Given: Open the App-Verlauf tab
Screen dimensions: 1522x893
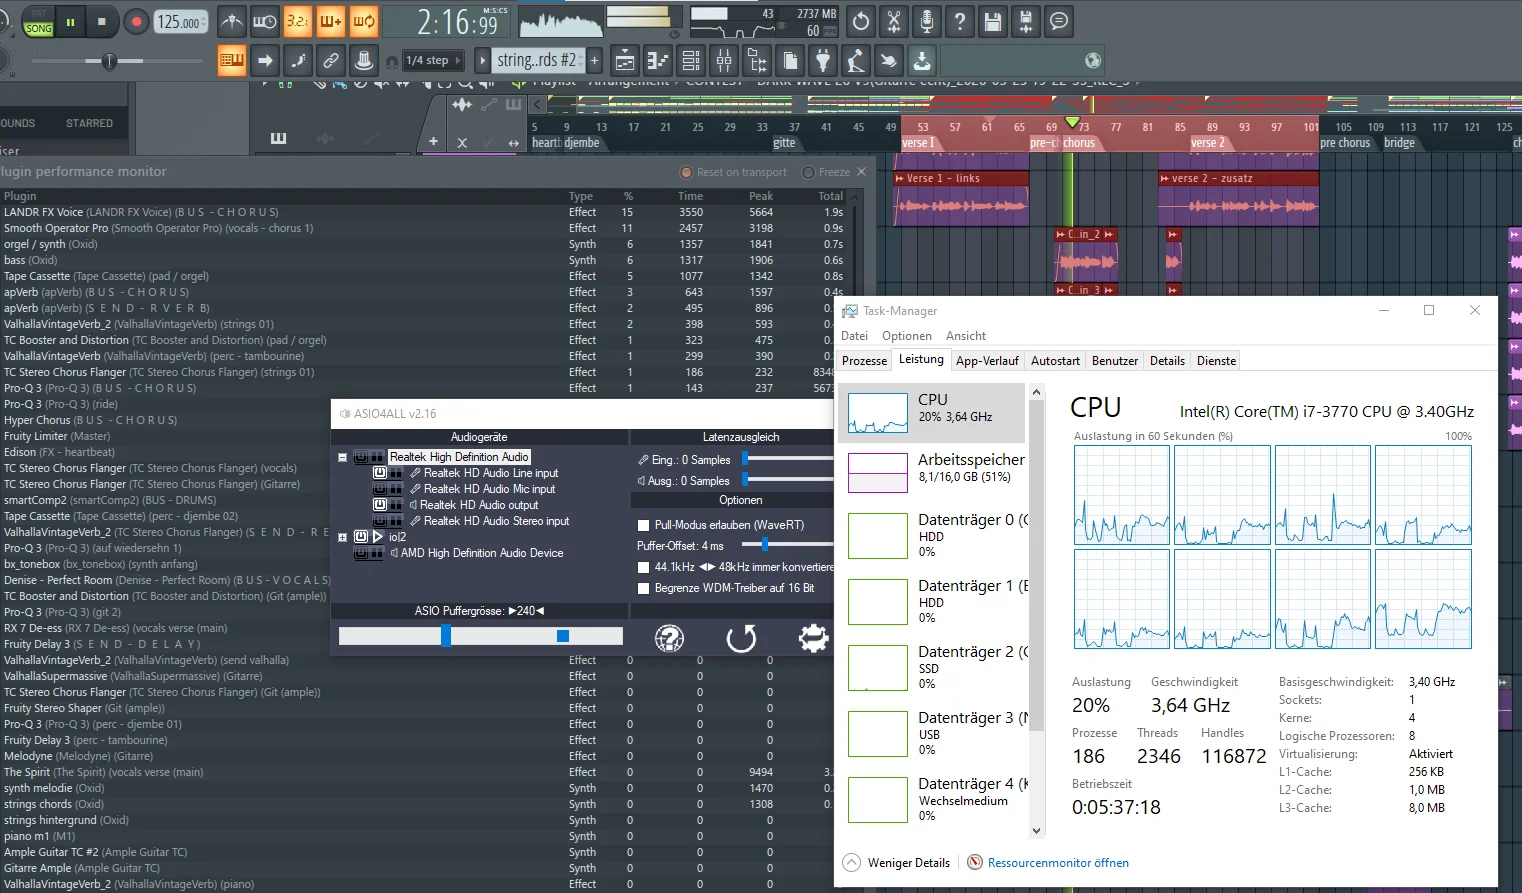Looking at the screenshot, I should pos(987,361).
